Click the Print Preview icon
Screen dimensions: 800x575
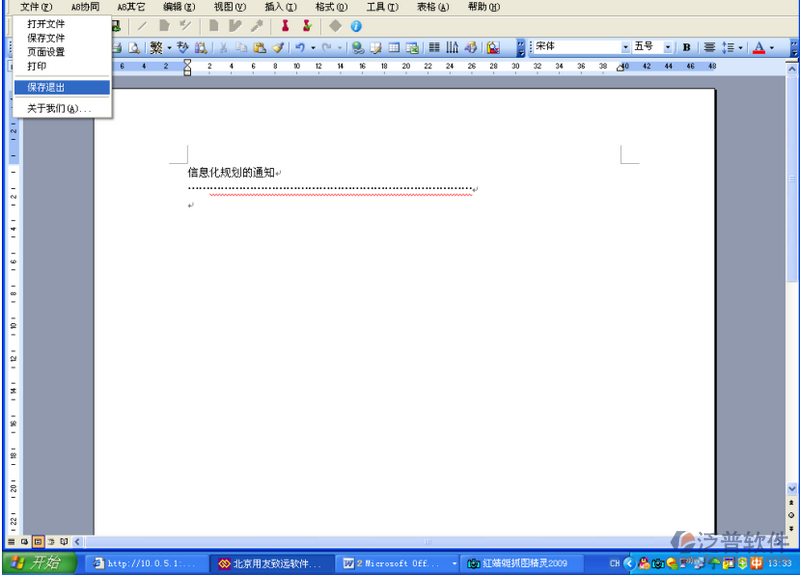click(x=134, y=47)
